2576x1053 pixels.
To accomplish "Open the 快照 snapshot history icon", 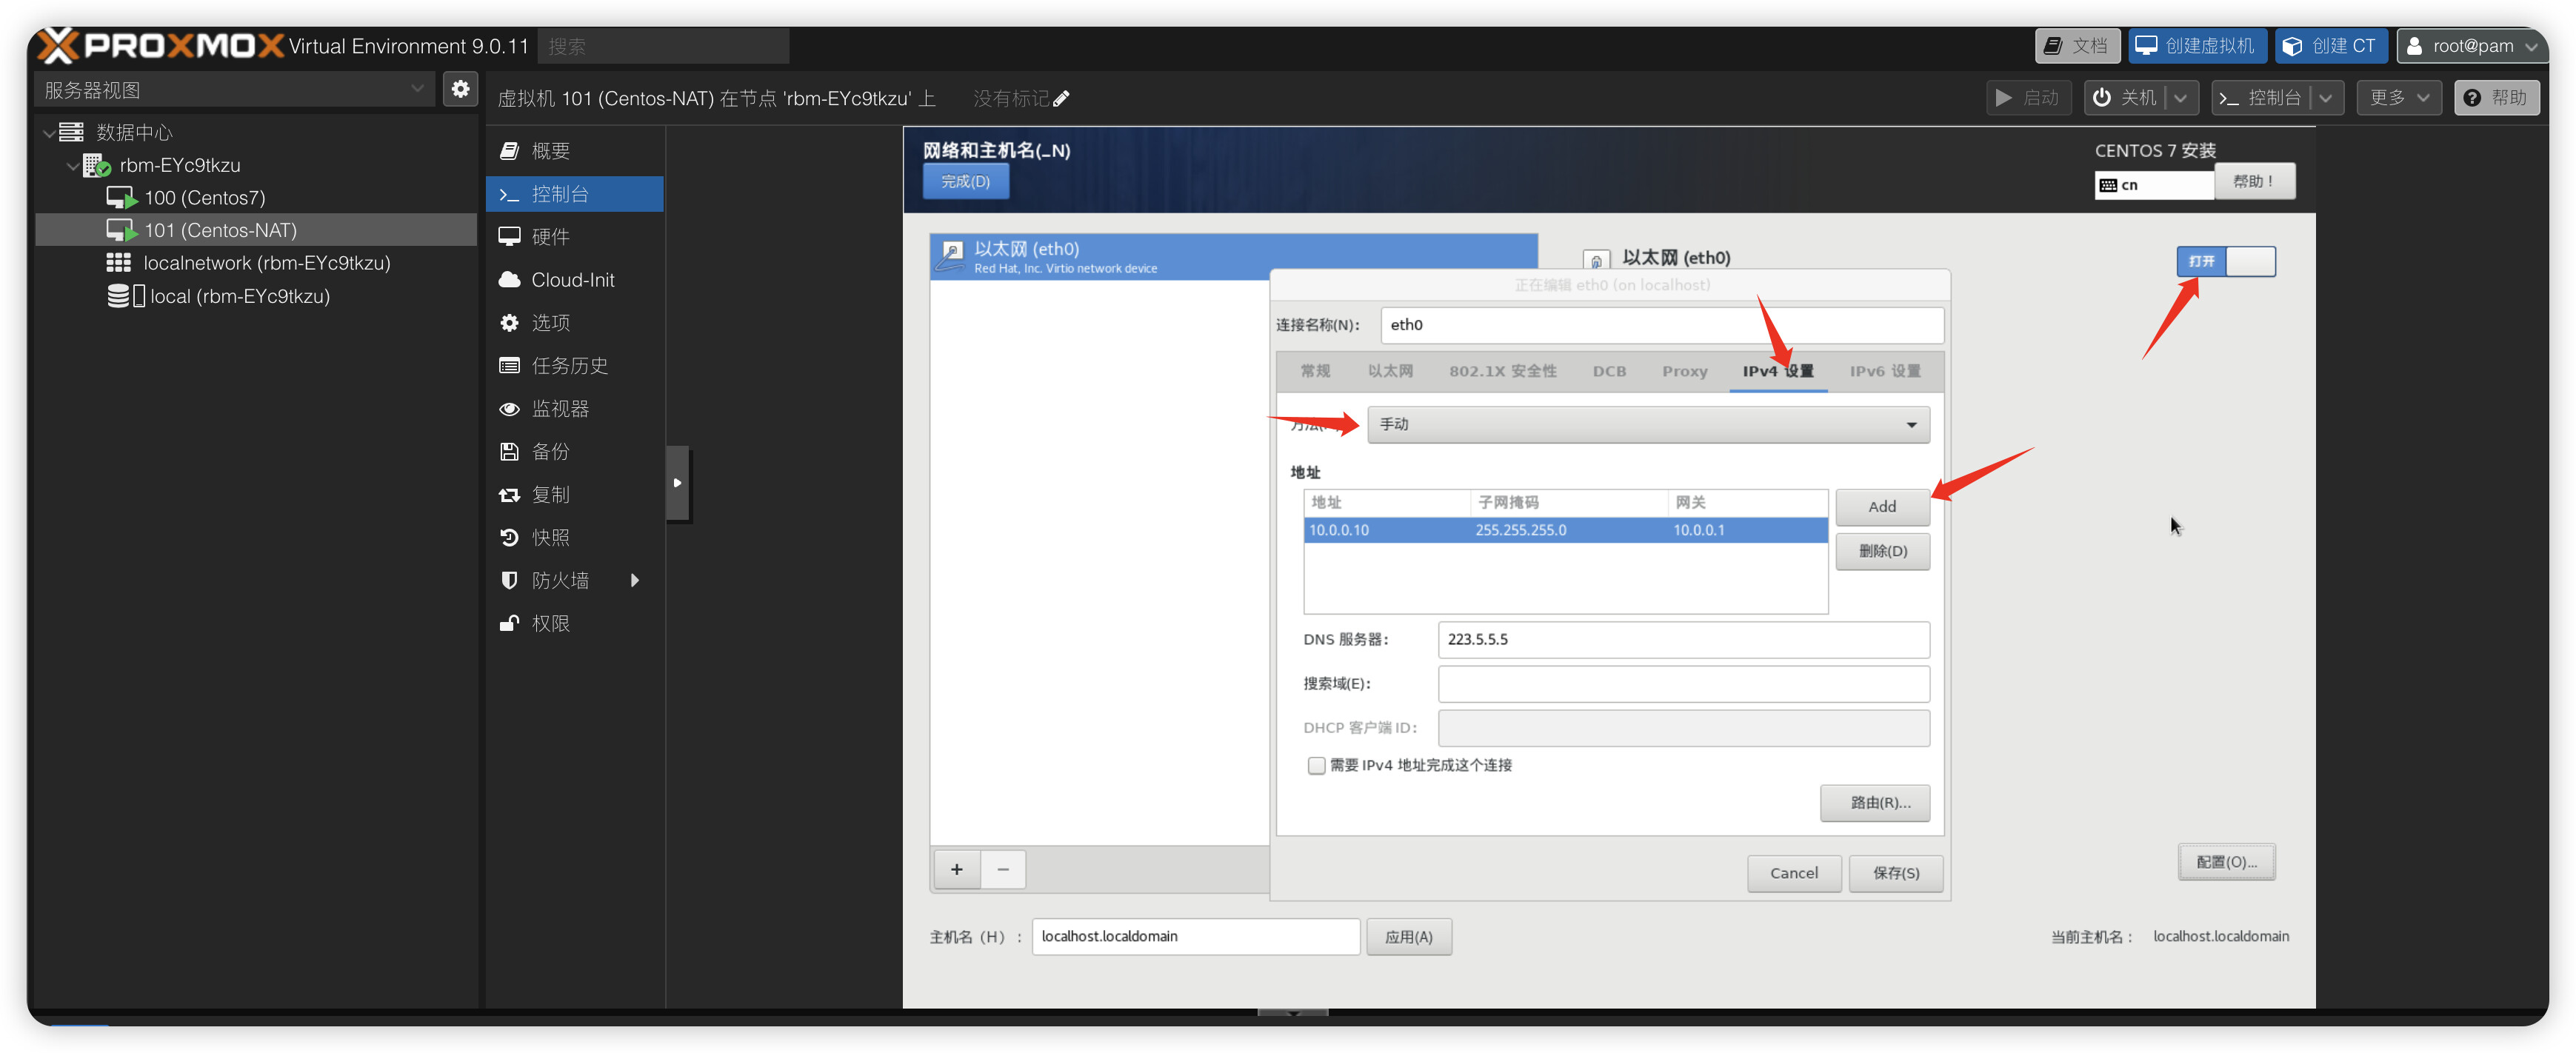I will [x=509, y=538].
